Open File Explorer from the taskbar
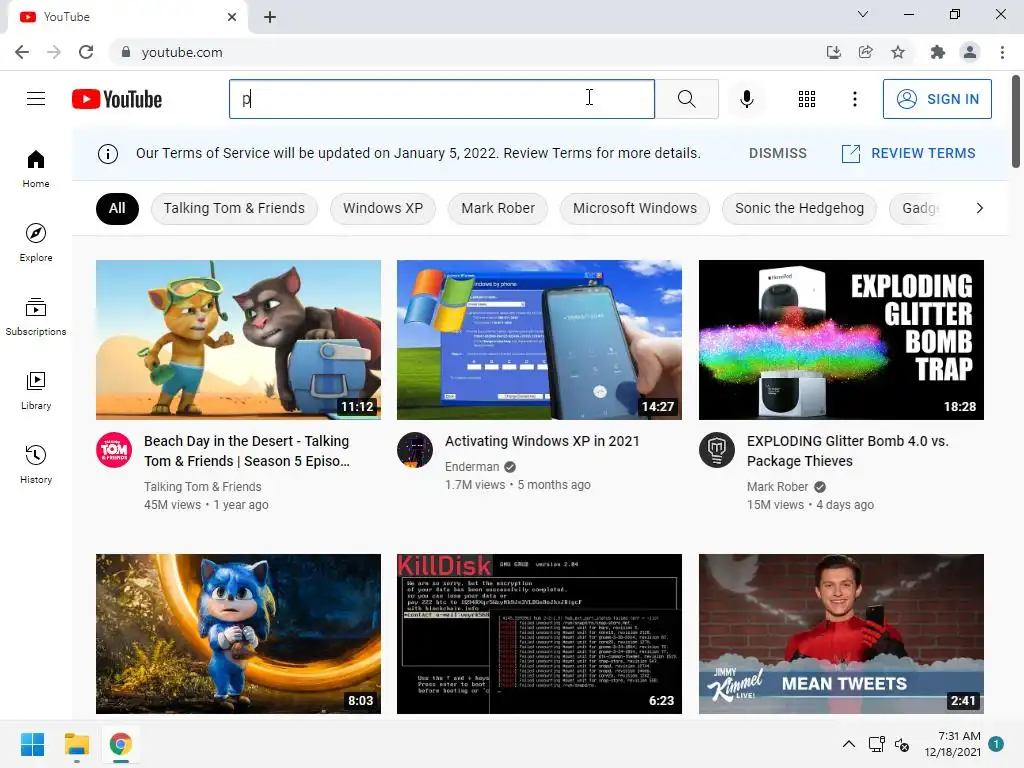 (76, 744)
